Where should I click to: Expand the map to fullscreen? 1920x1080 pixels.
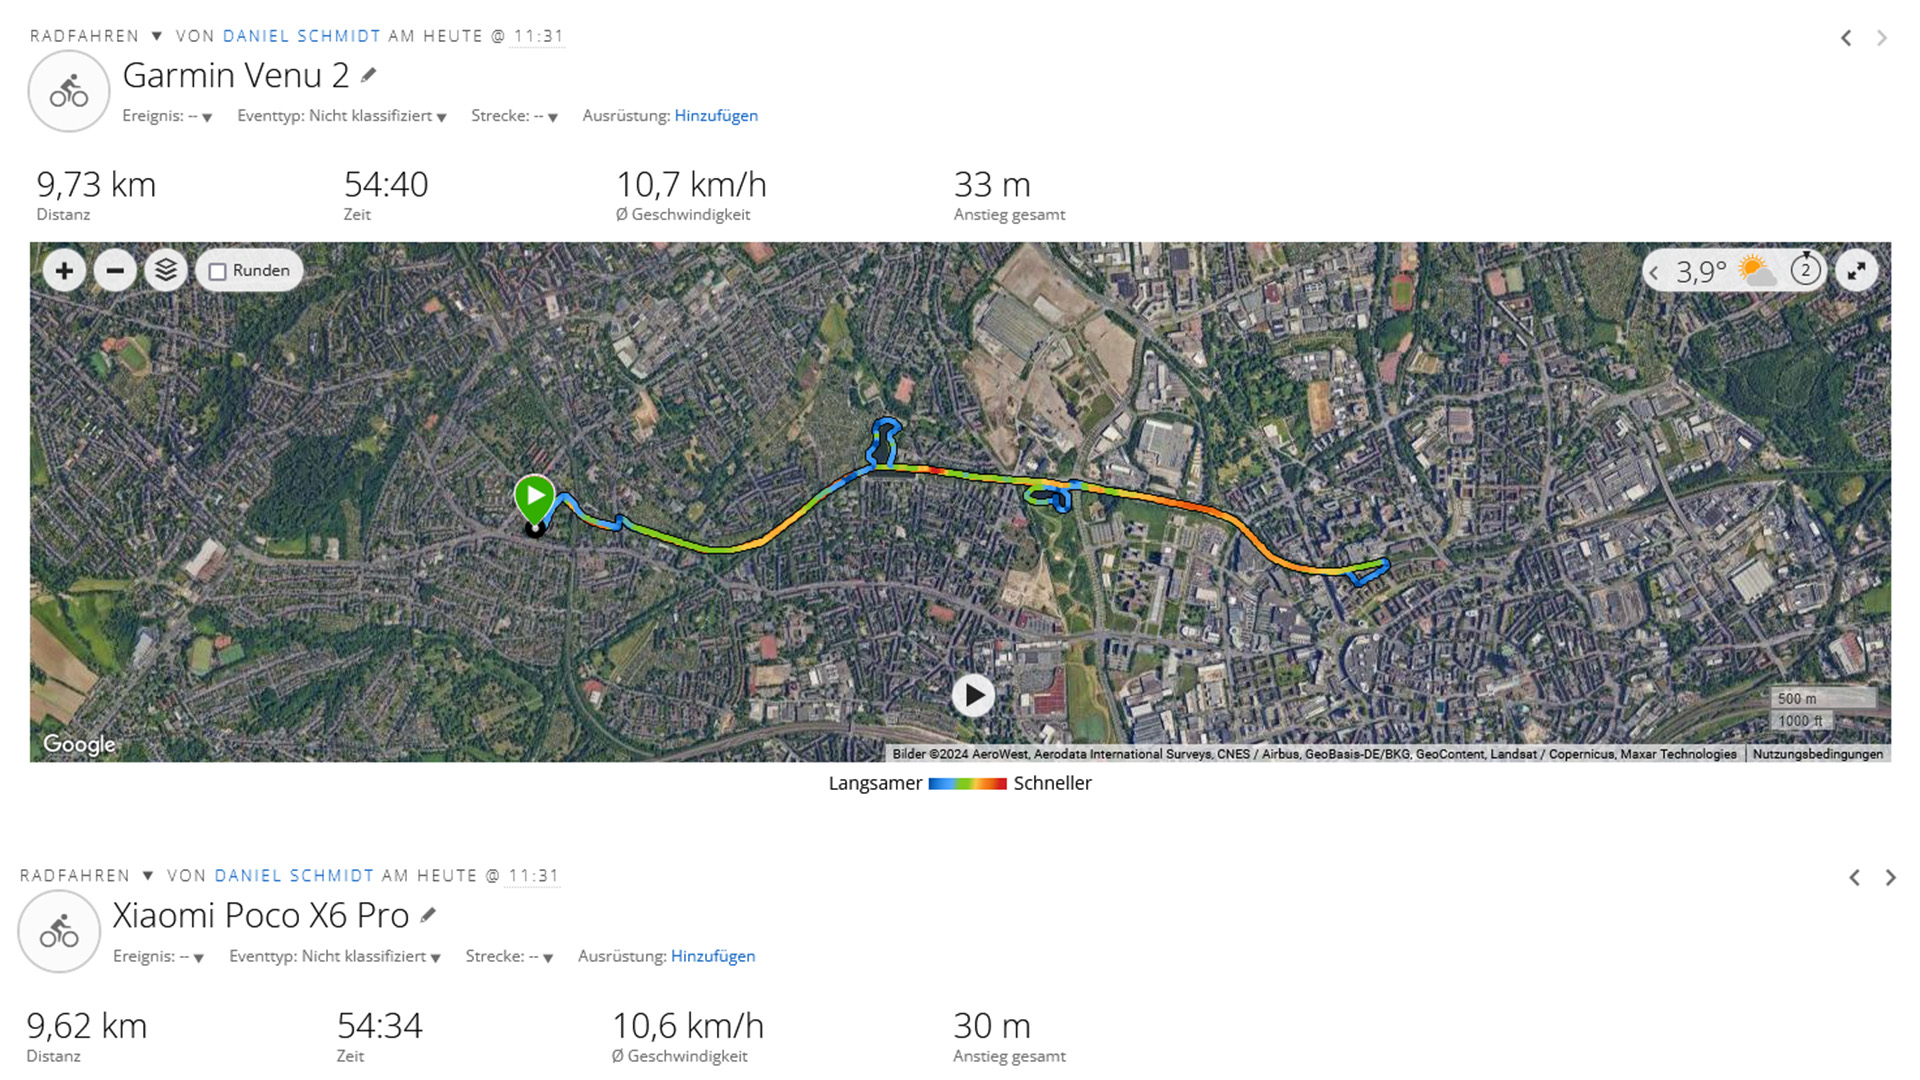click(1856, 271)
